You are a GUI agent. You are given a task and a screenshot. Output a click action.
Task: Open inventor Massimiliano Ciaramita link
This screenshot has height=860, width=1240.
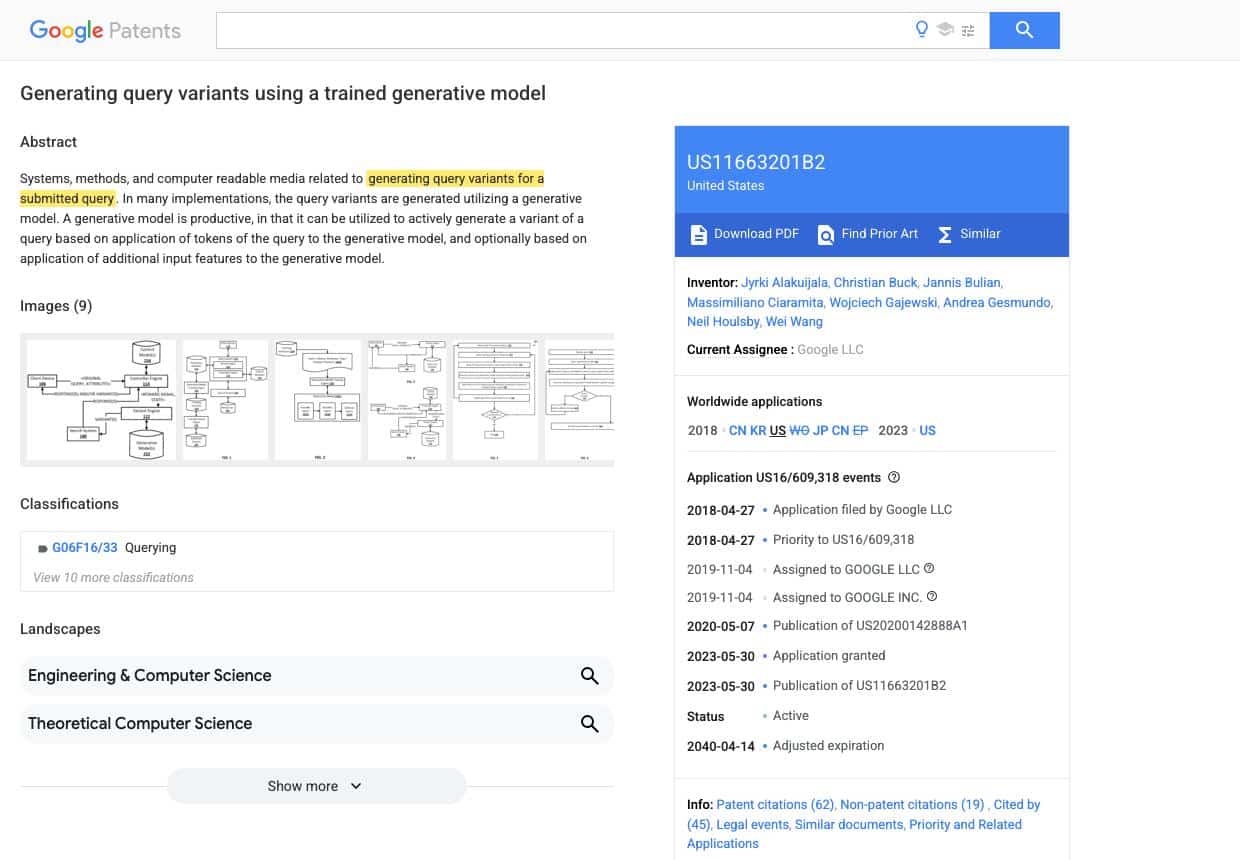(x=755, y=302)
